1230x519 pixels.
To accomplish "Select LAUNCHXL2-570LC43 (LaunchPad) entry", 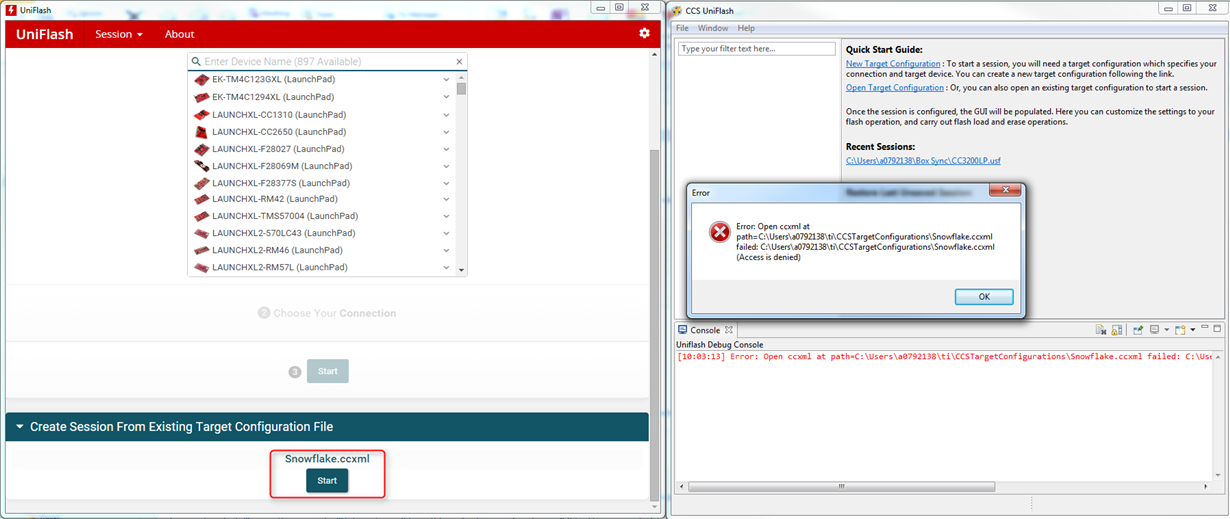I will [x=284, y=233].
